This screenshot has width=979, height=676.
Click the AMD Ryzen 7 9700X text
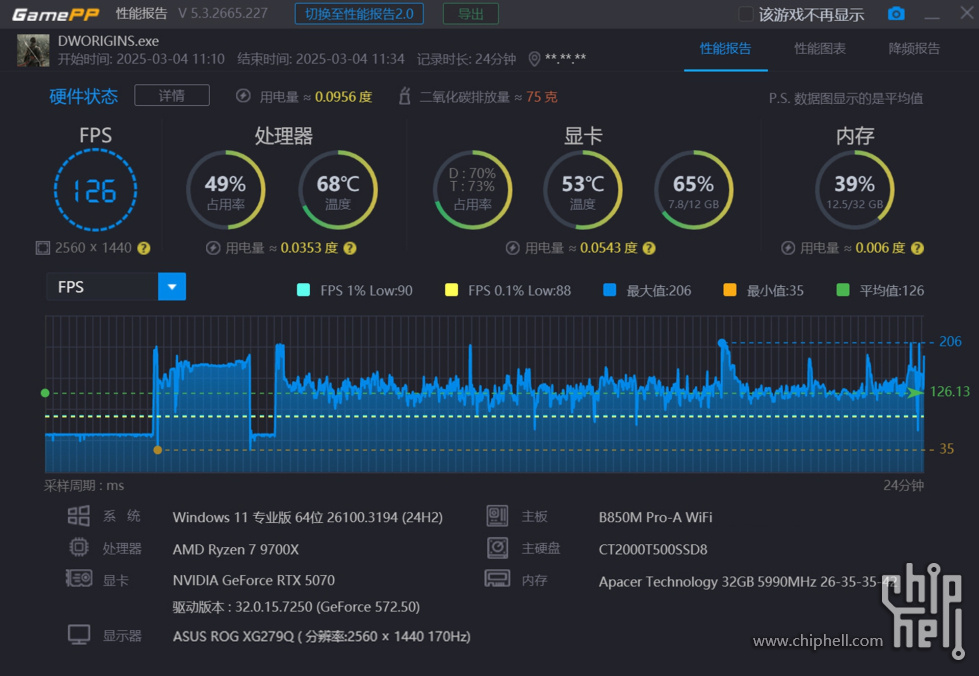pyautogui.click(x=235, y=549)
